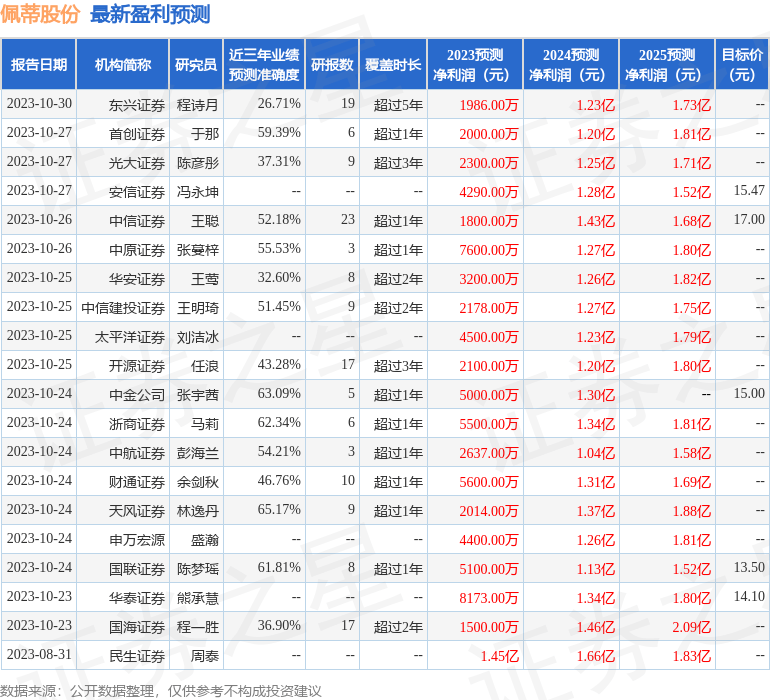
Task: Click the 2025预测净利润 column header
Action: coord(667,65)
